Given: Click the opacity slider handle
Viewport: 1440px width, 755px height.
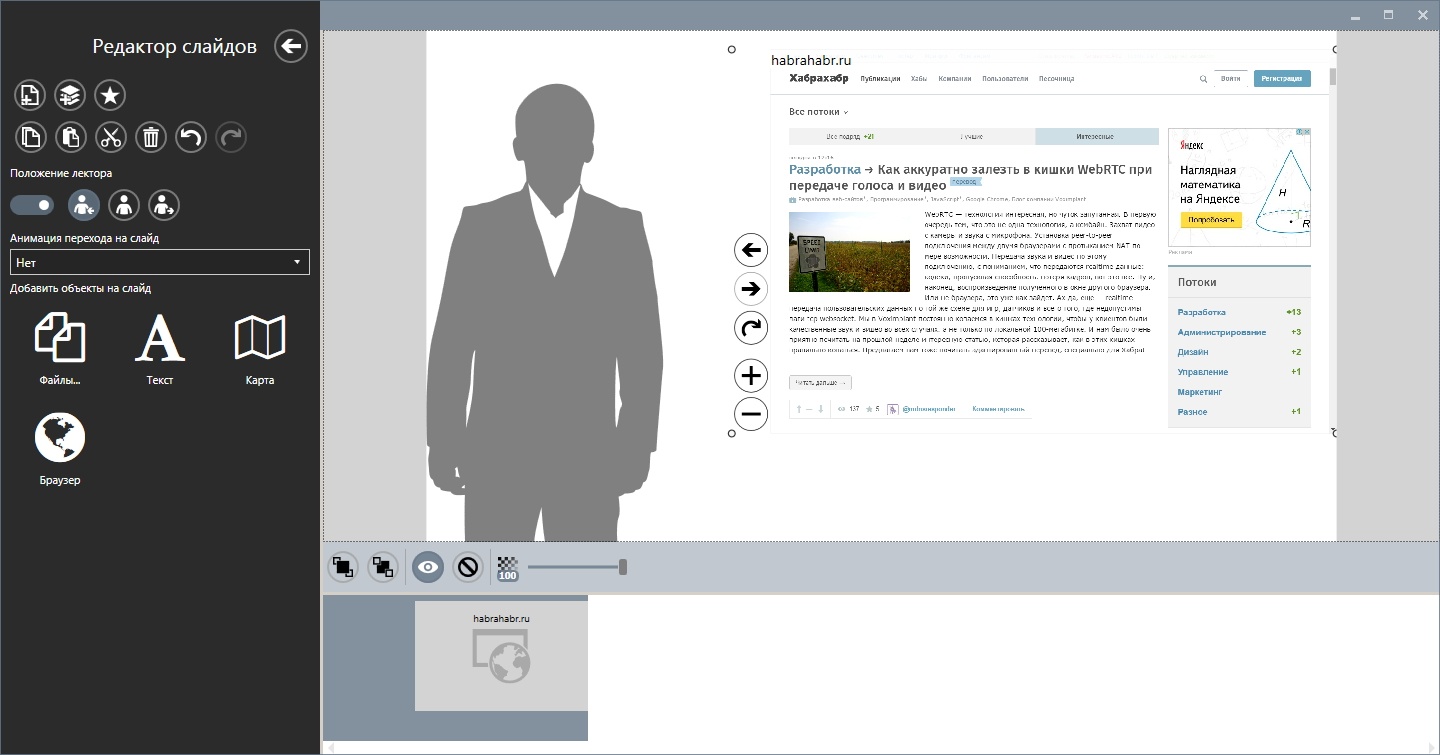Looking at the screenshot, I should 623,567.
